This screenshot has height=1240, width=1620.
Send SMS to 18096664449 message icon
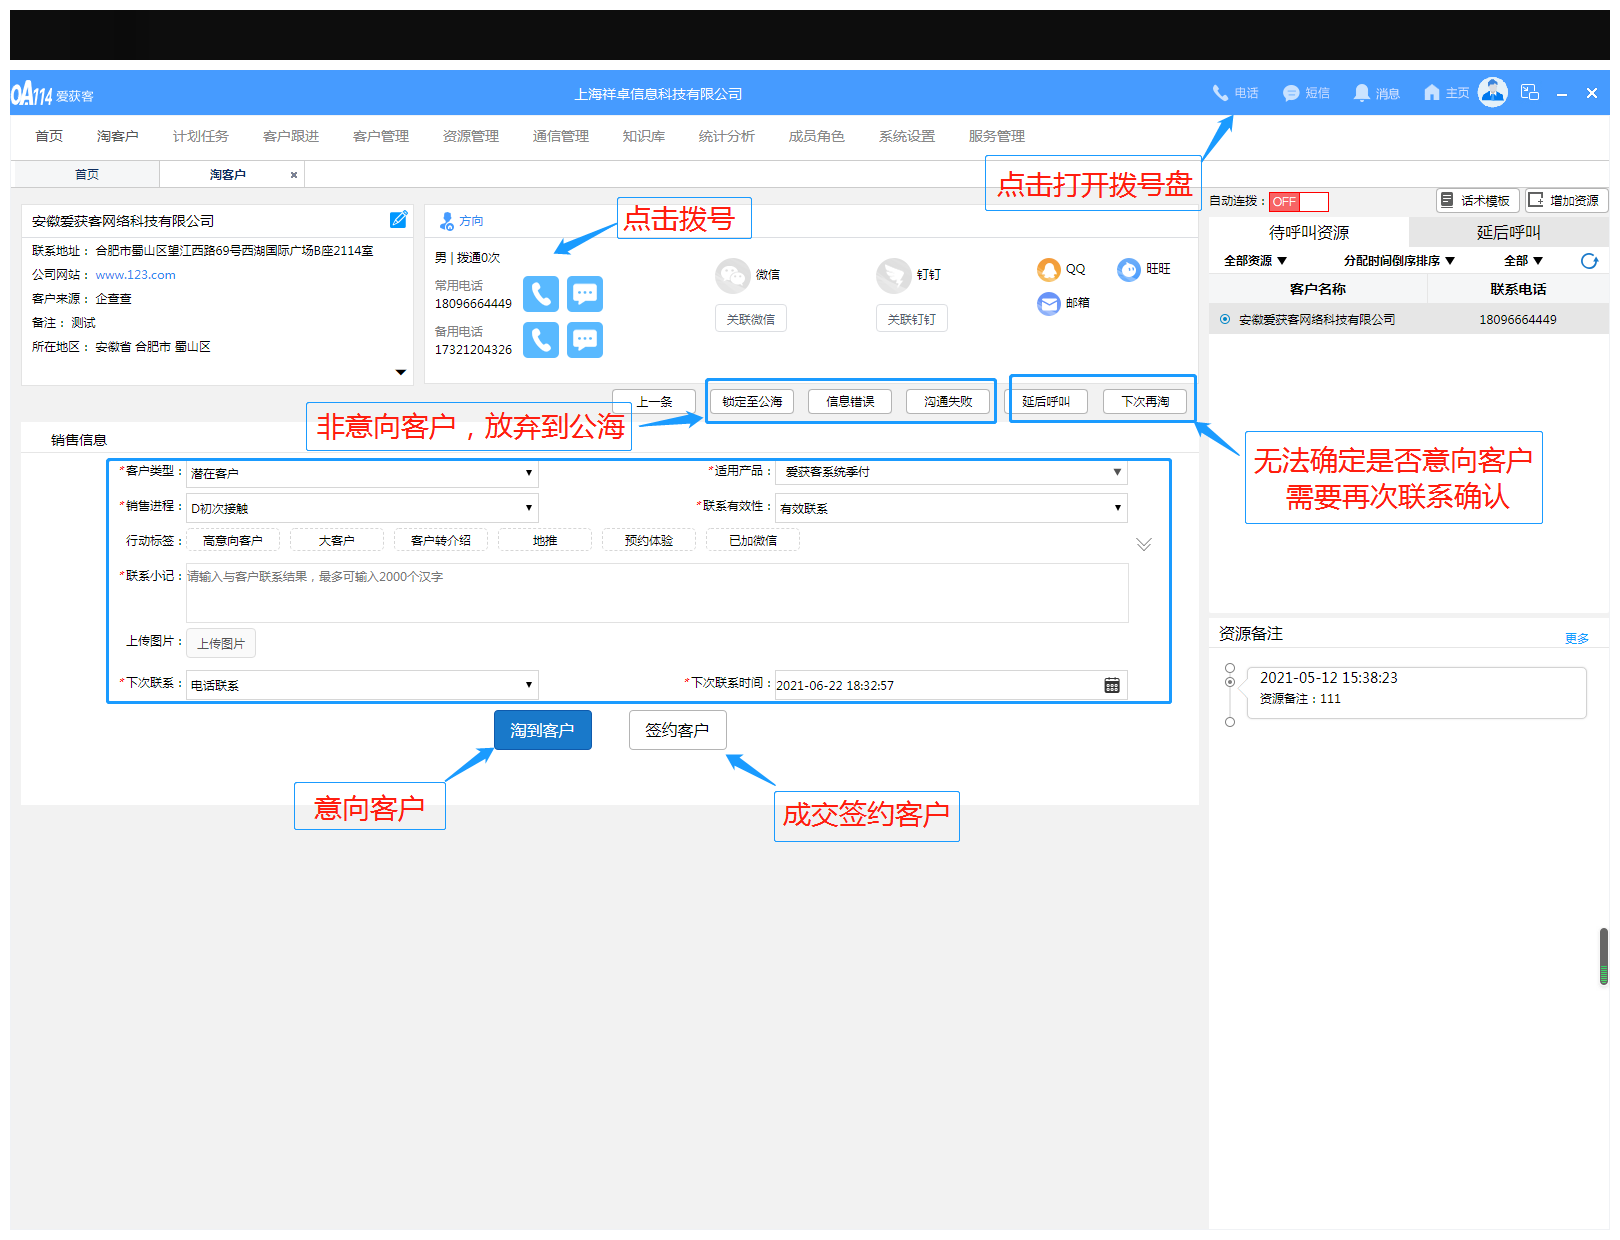585,294
